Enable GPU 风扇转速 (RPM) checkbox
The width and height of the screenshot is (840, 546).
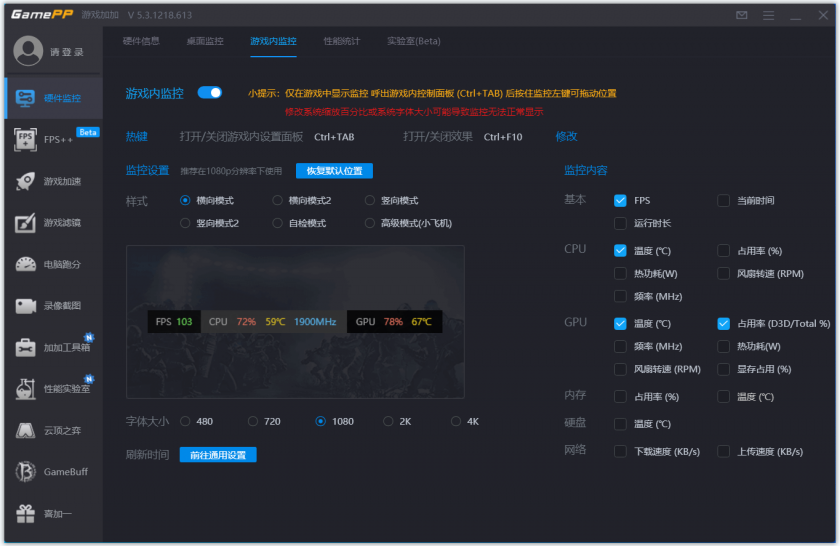(x=620, y=369)
